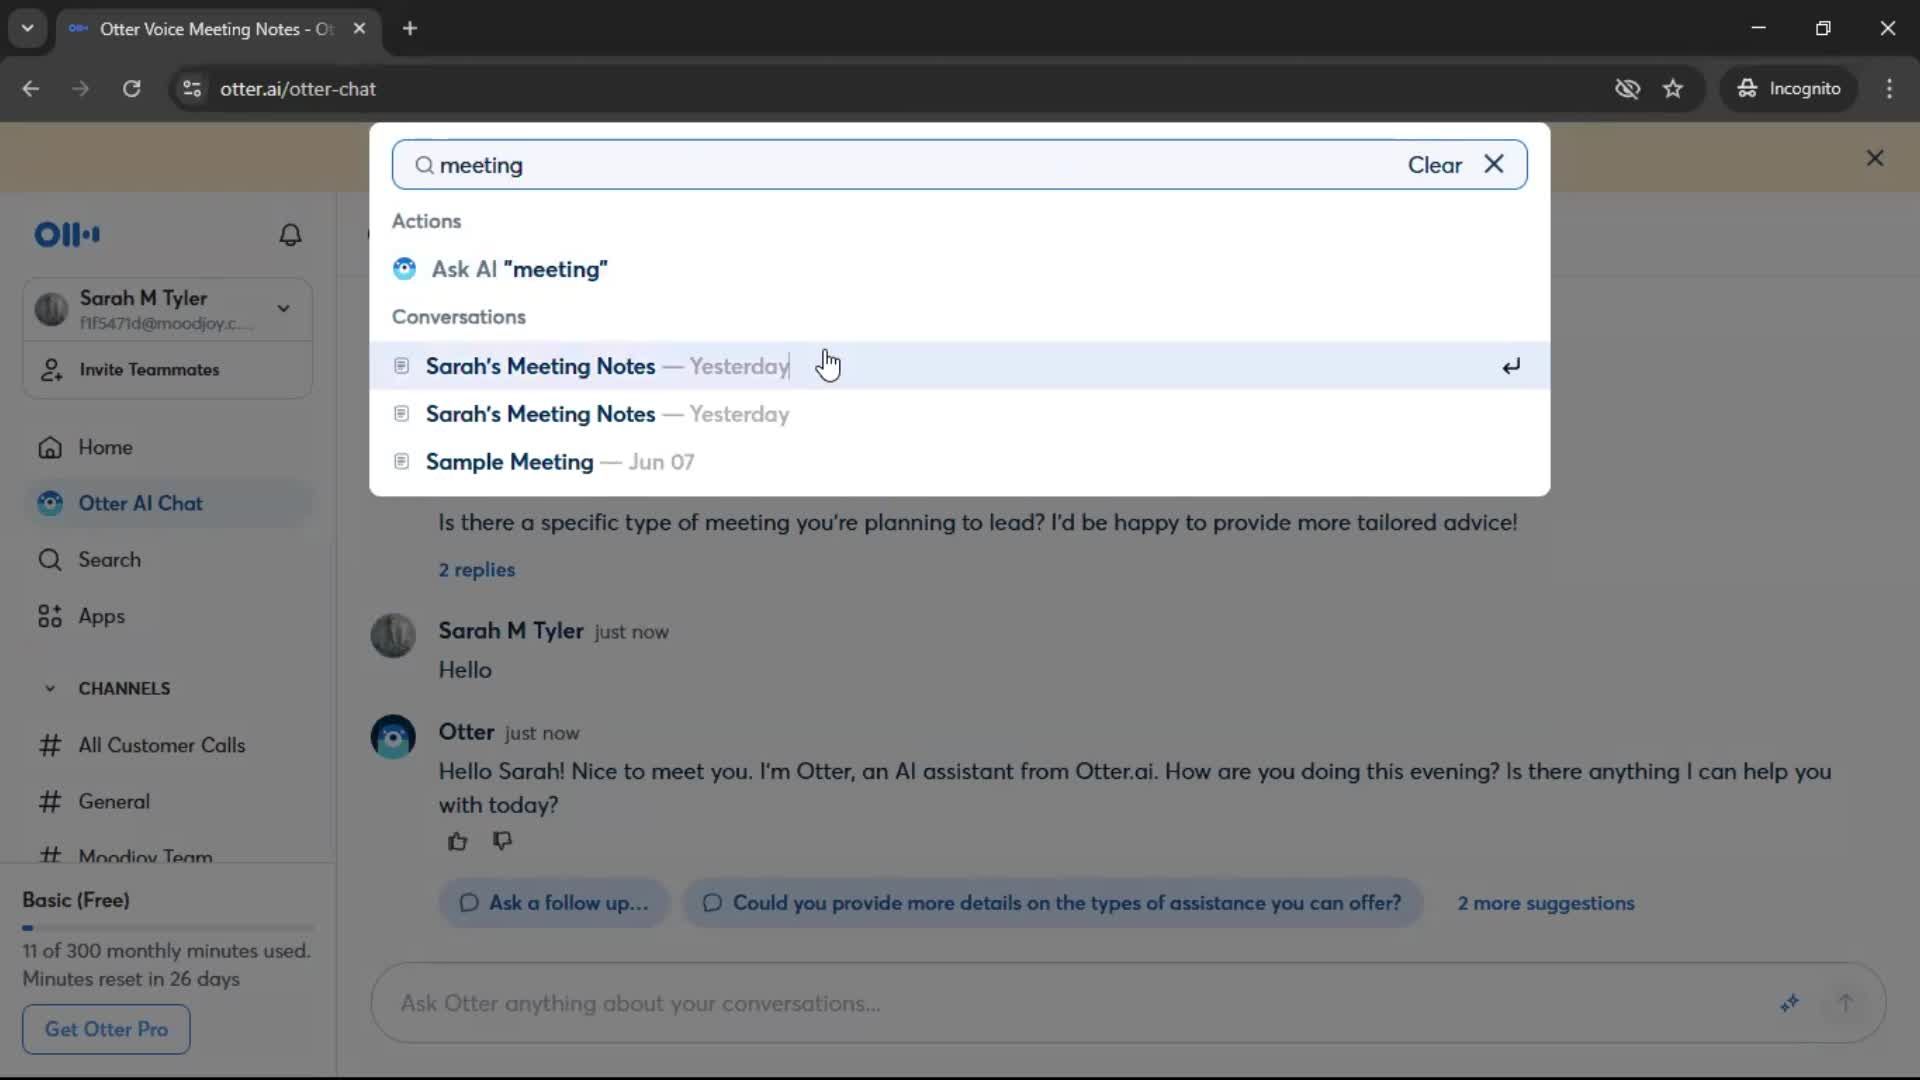Screen dimensions: 1920x1080
Task: Click the tracking protection eye icon
Action: [x=1627, y=89]
